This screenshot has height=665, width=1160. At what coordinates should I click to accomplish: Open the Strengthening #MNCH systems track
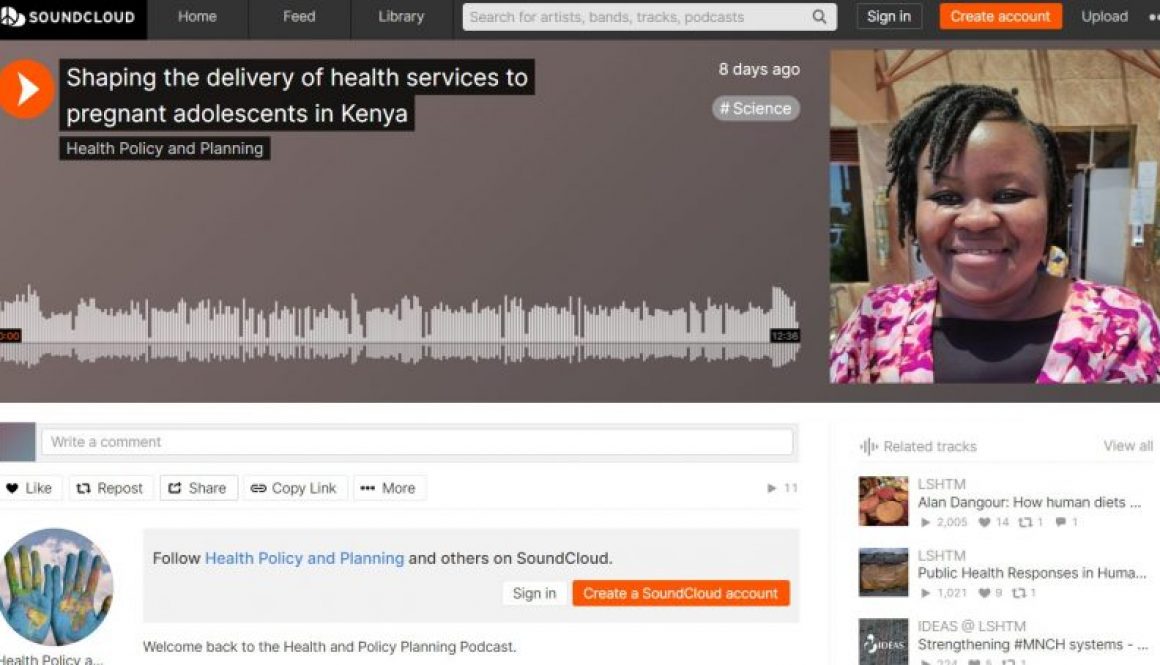coord(1032,645)
